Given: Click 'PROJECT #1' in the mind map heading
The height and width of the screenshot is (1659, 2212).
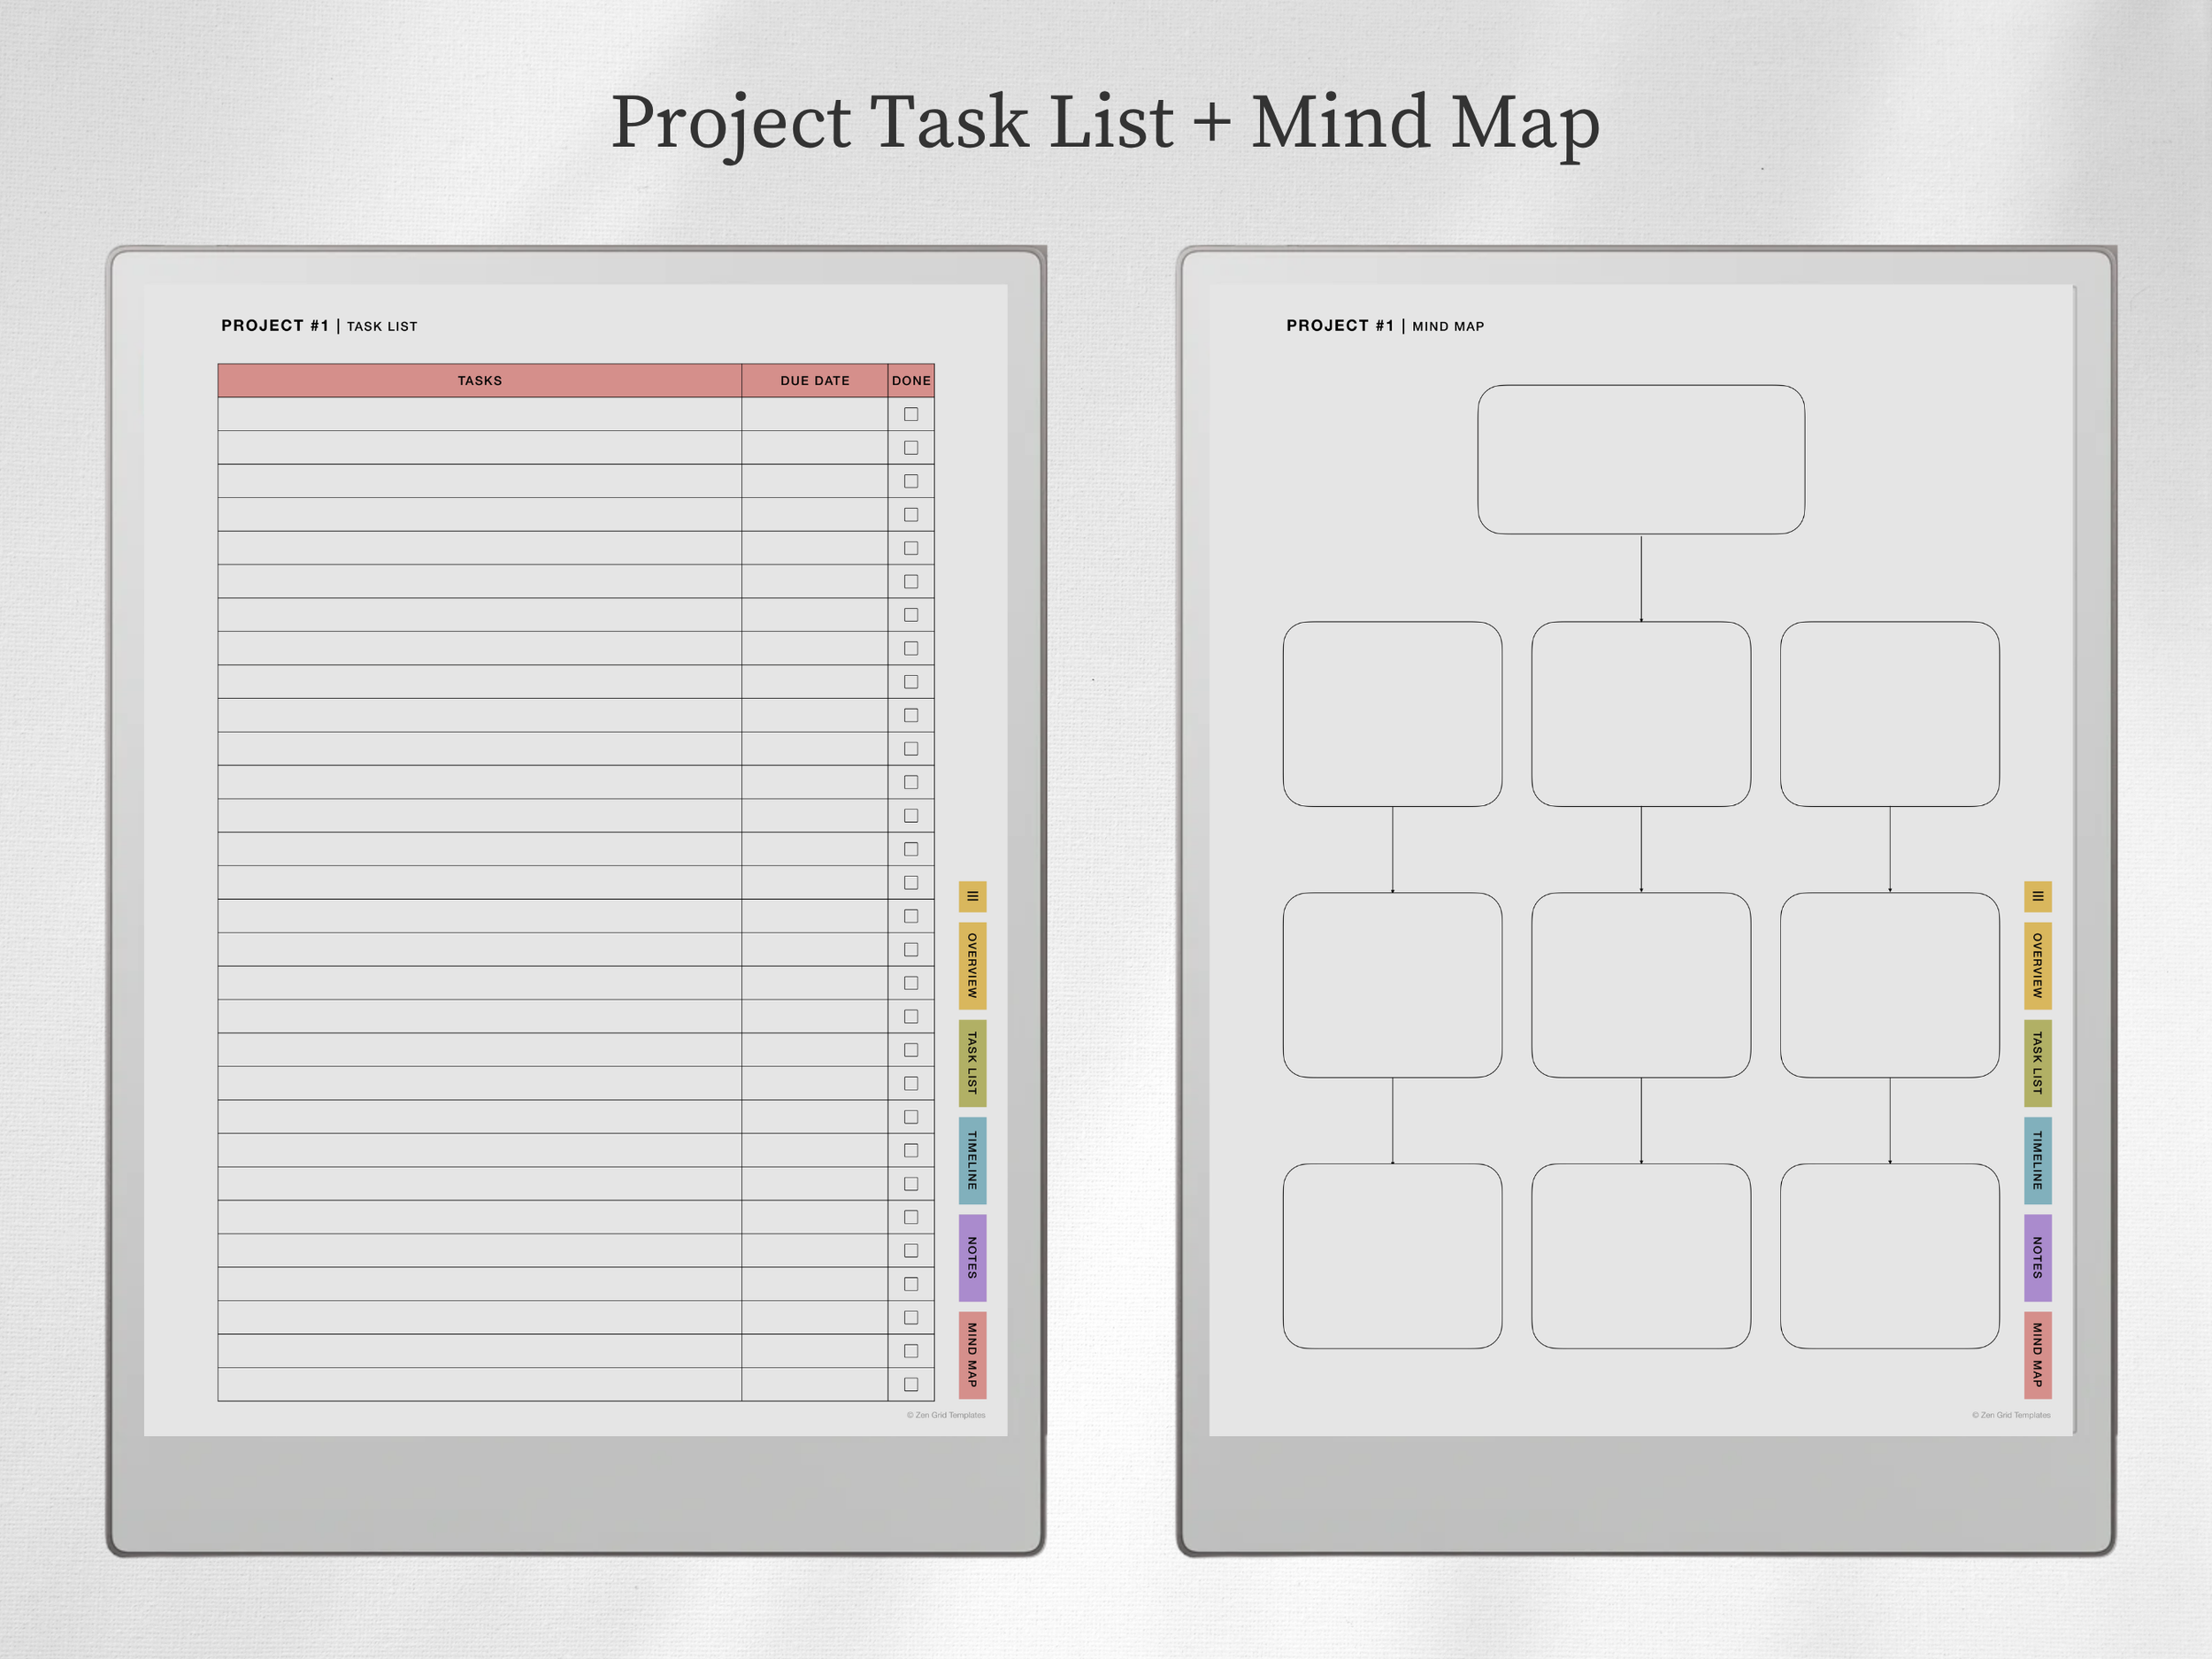Looking at the screenshot, I should click(x=1340, y=326).
